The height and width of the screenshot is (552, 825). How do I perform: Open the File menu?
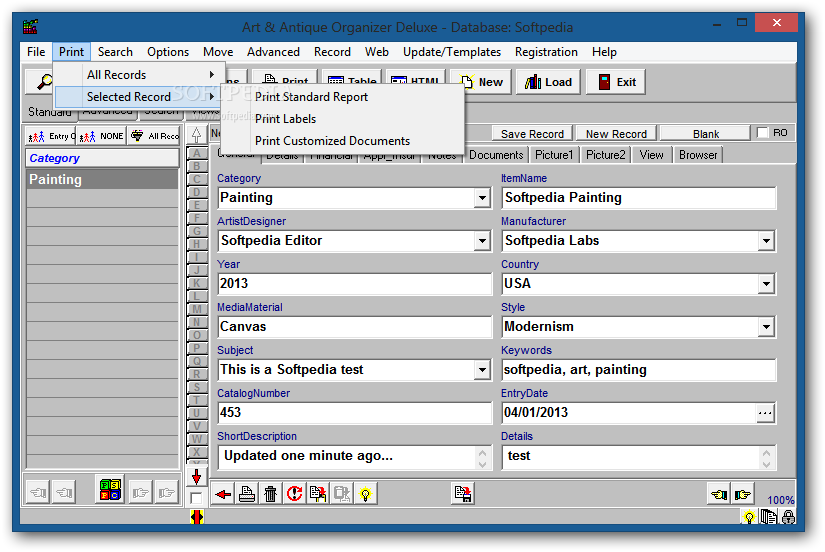36,52
